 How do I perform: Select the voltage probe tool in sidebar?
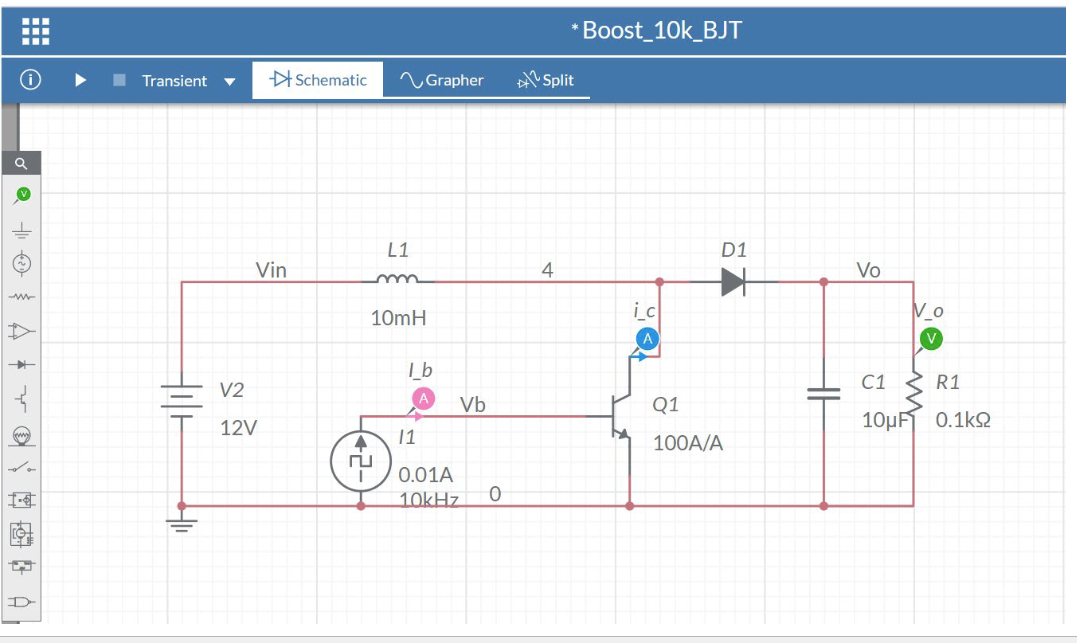click(x=22, y=196)
